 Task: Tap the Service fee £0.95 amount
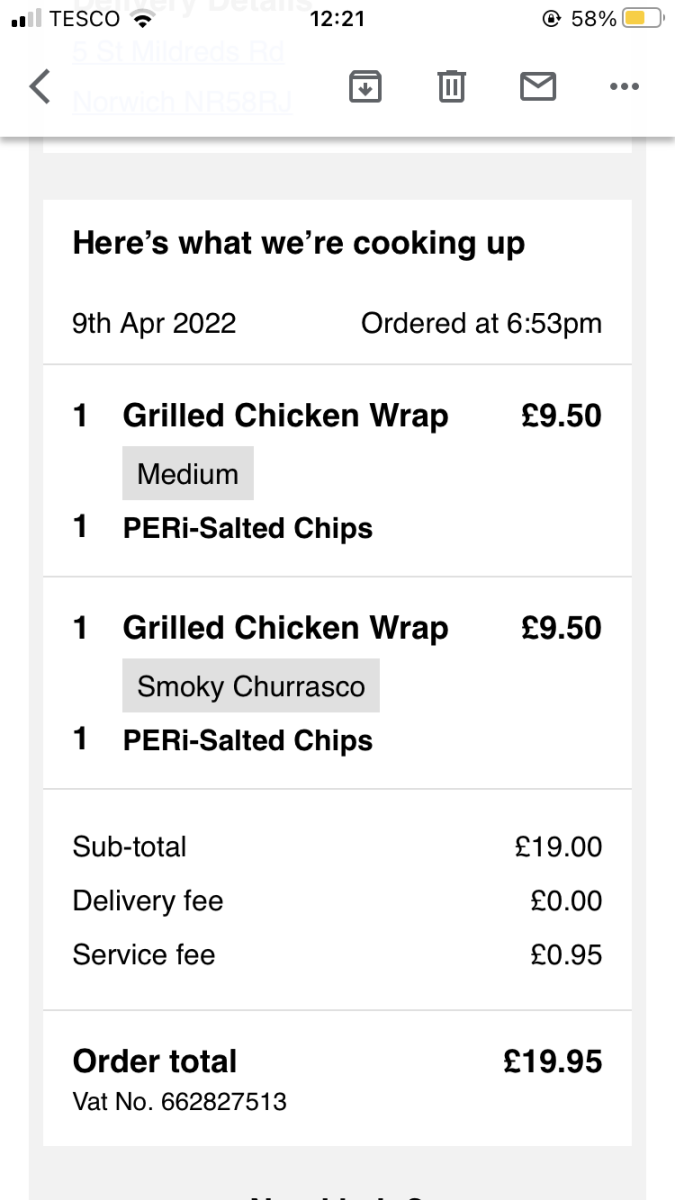566,955
